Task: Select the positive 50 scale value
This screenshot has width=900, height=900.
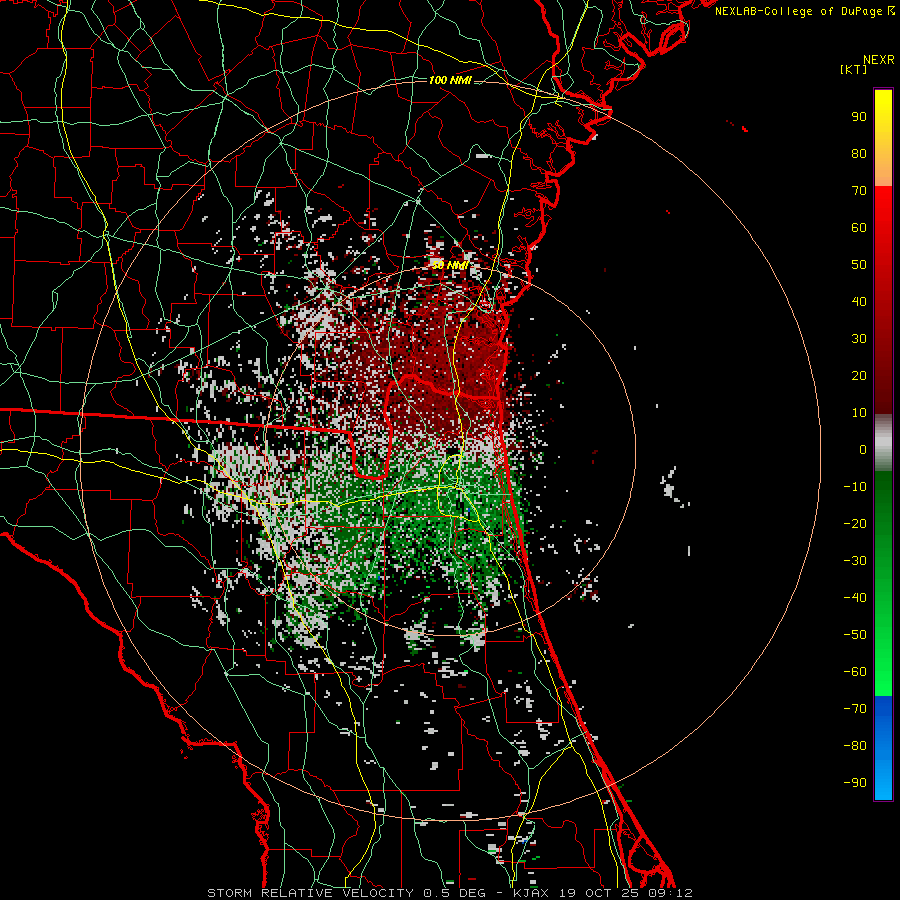Action: (x=859, y=265)
